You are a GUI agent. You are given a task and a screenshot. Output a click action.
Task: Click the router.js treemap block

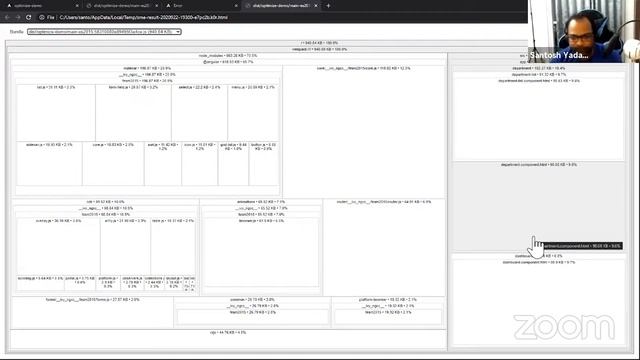384,247
